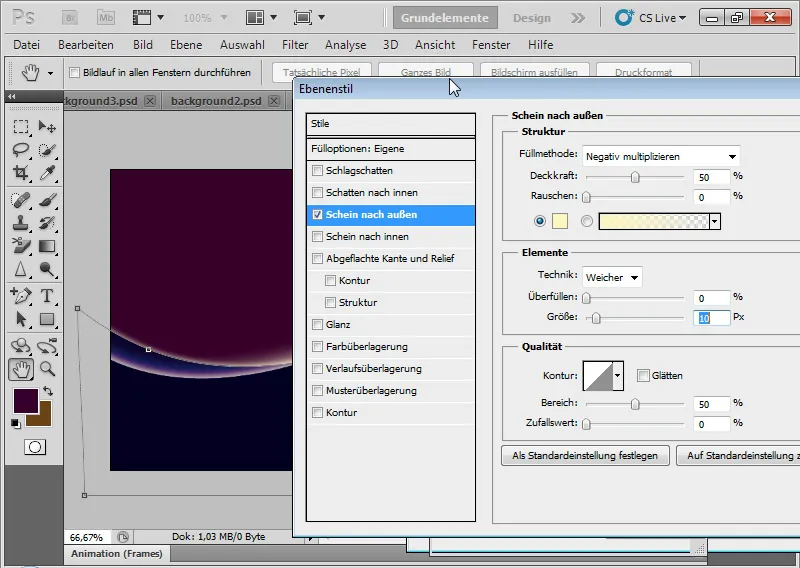800x568 pixels.
Task: Select the Lasso tool
Action: click(21, 150)
